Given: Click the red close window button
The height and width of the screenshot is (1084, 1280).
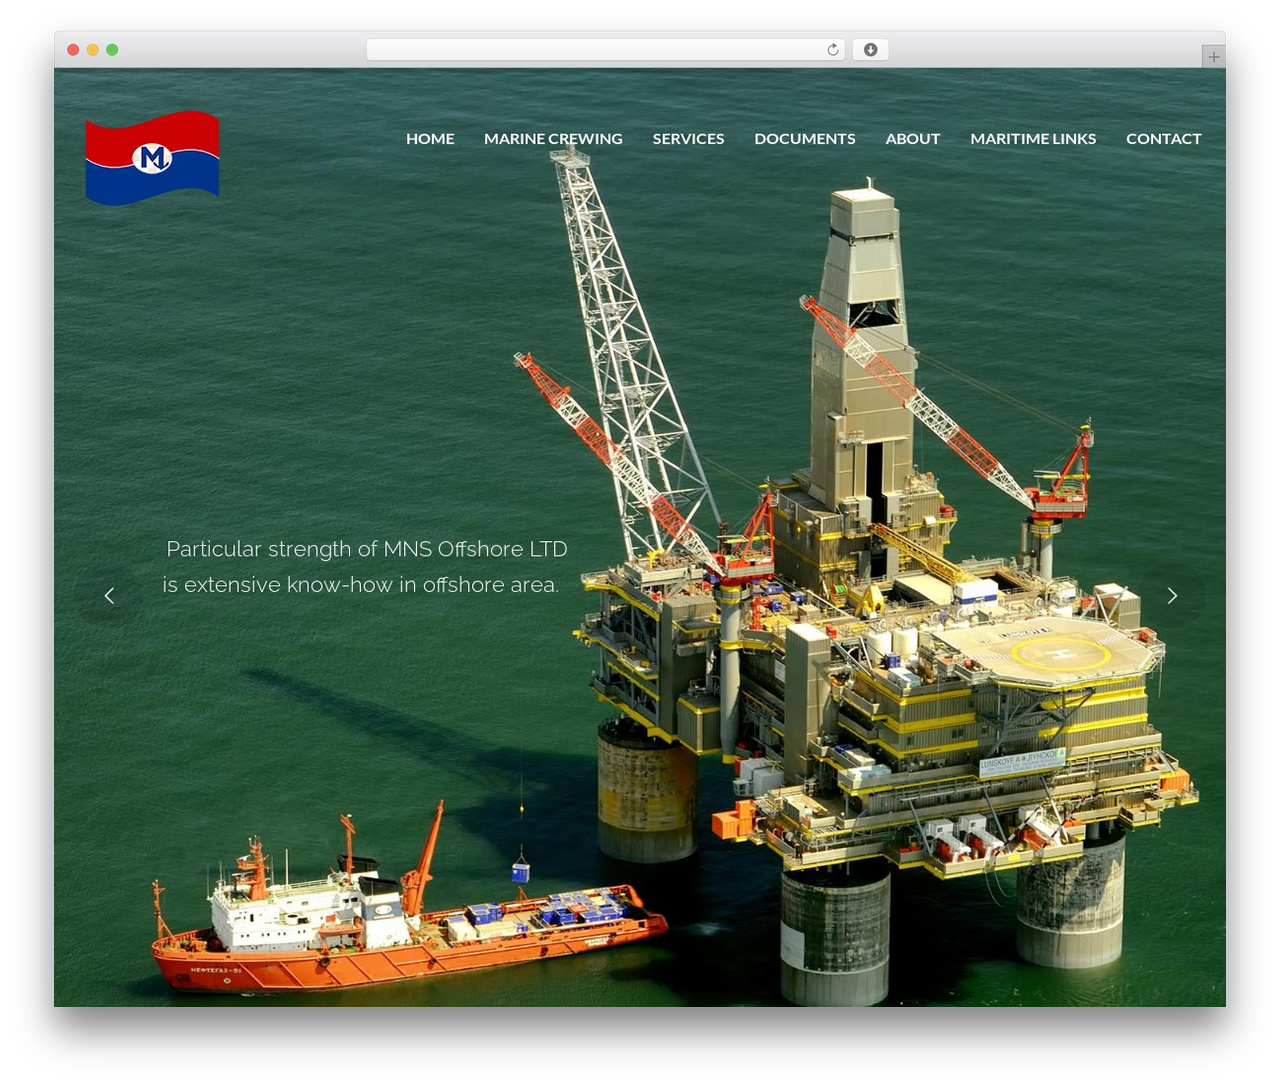Looking at the screenshot, I should 73,50.
